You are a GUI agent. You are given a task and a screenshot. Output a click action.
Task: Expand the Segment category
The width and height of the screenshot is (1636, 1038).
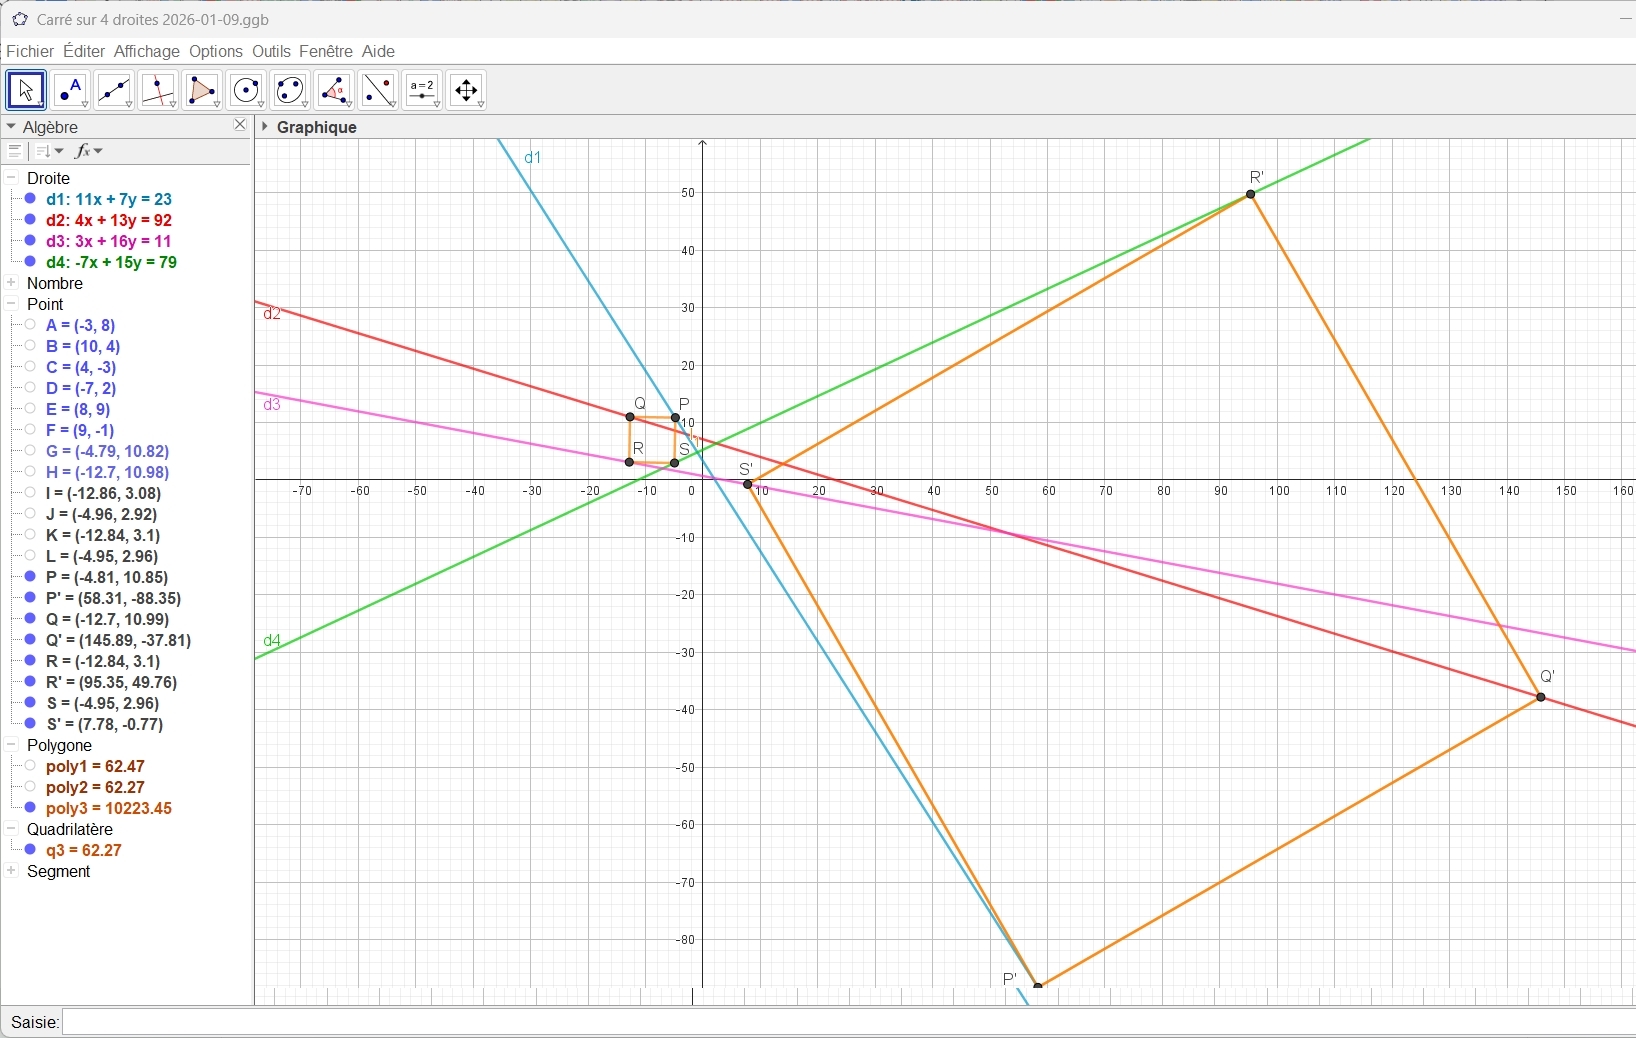(x=12, y=871)
